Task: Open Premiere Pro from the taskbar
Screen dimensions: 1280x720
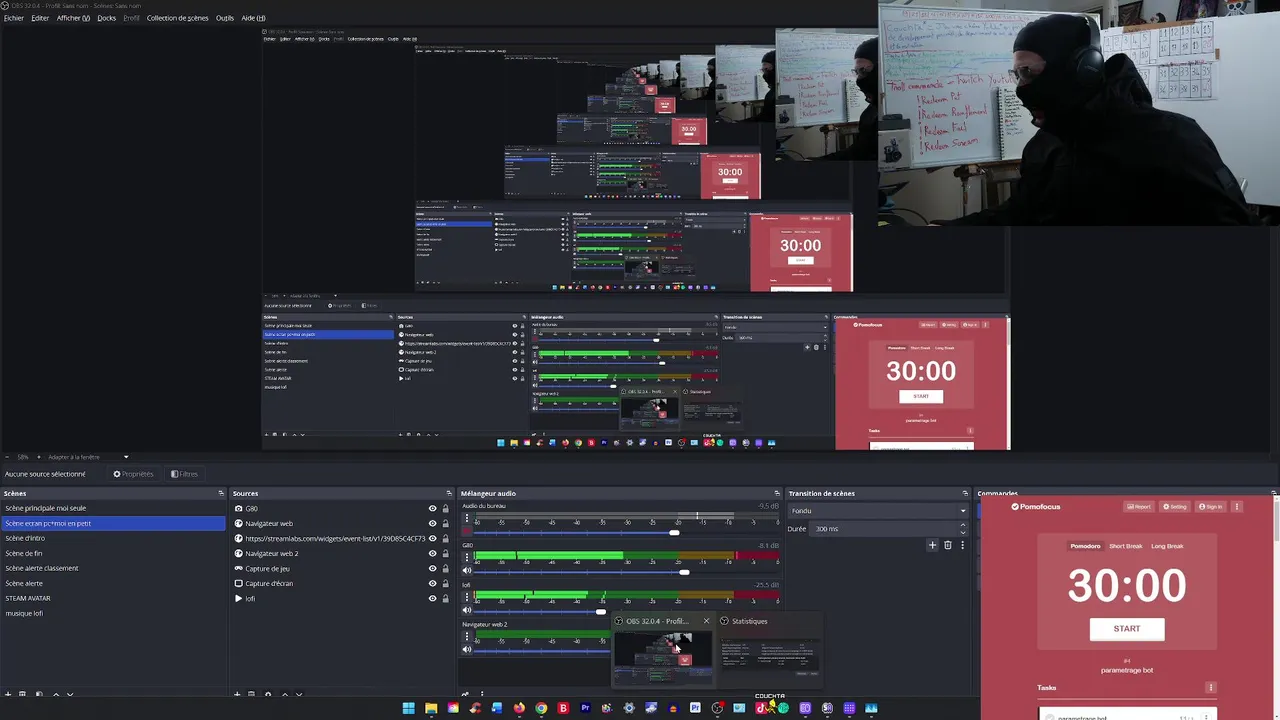Action: pos(585,708)
